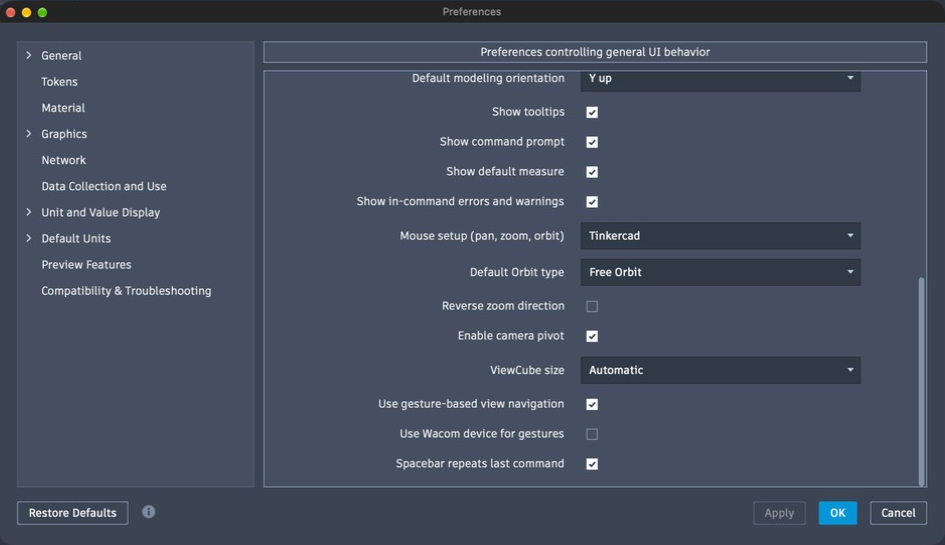The image size is (945, 545).
Task: Confirm with the OK button
Action: pos(837,513)
